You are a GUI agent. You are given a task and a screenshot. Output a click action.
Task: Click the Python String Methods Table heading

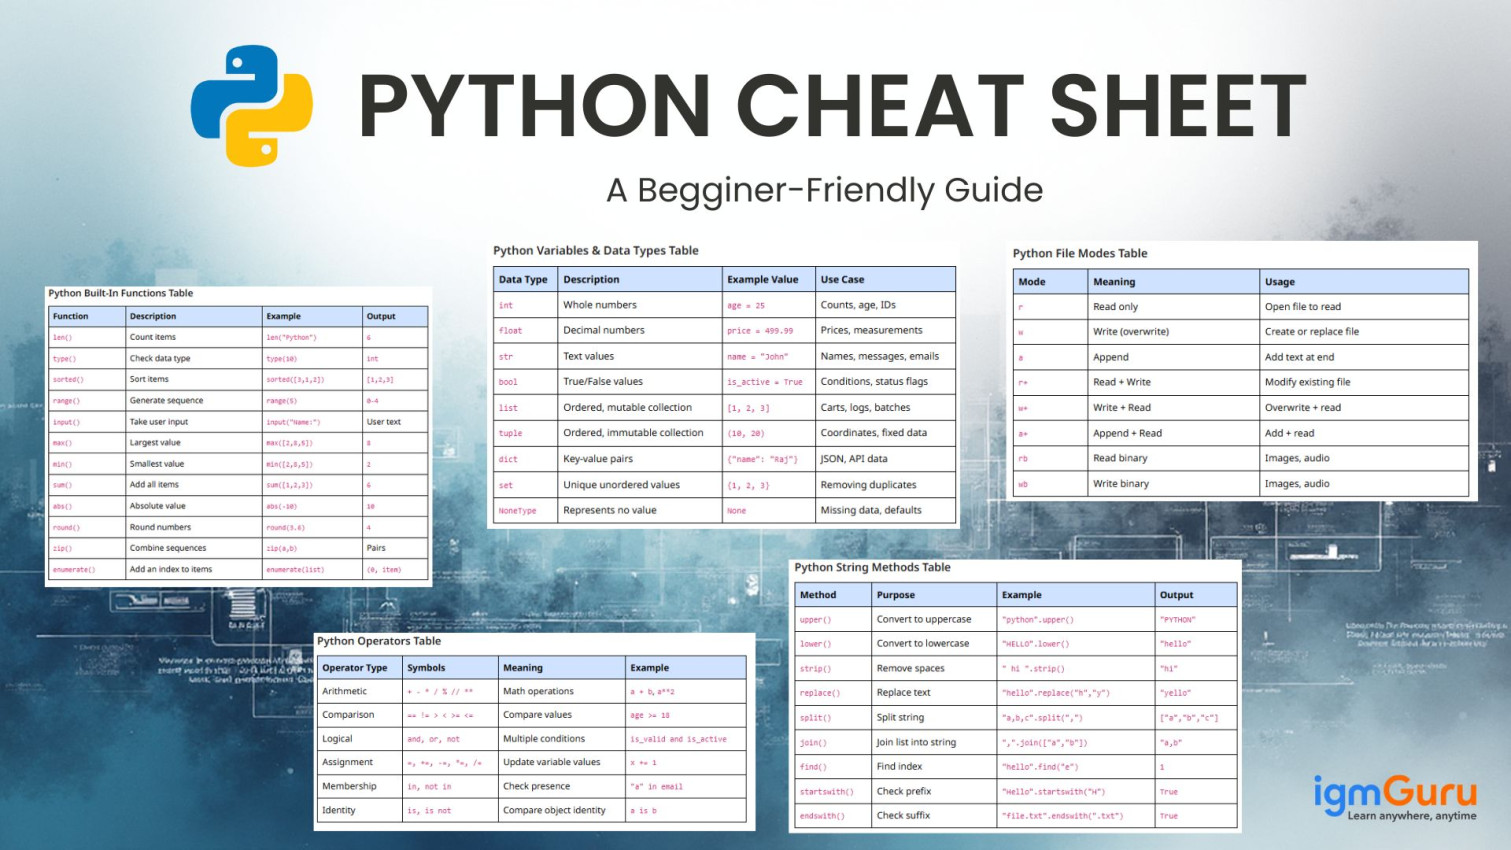point(872,567)
